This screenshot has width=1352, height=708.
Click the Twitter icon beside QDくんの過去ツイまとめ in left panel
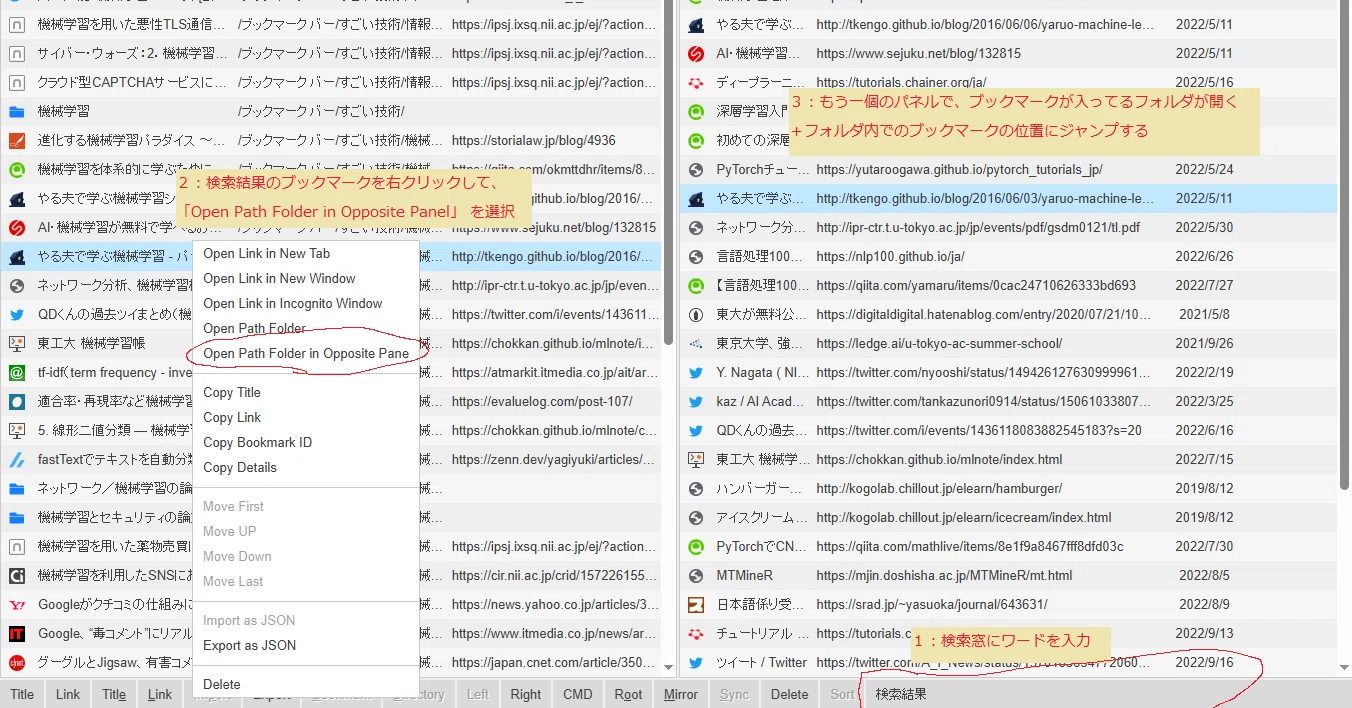coord(16,314)
